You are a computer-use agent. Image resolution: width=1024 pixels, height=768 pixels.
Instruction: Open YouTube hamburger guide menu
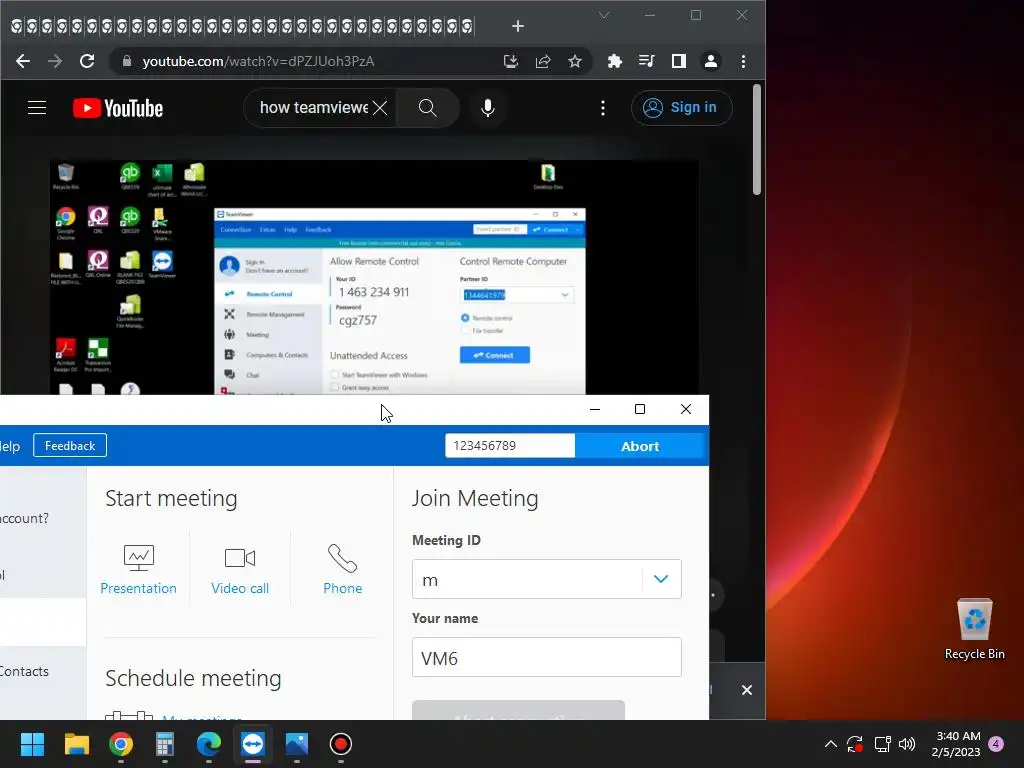coord(37,108)
